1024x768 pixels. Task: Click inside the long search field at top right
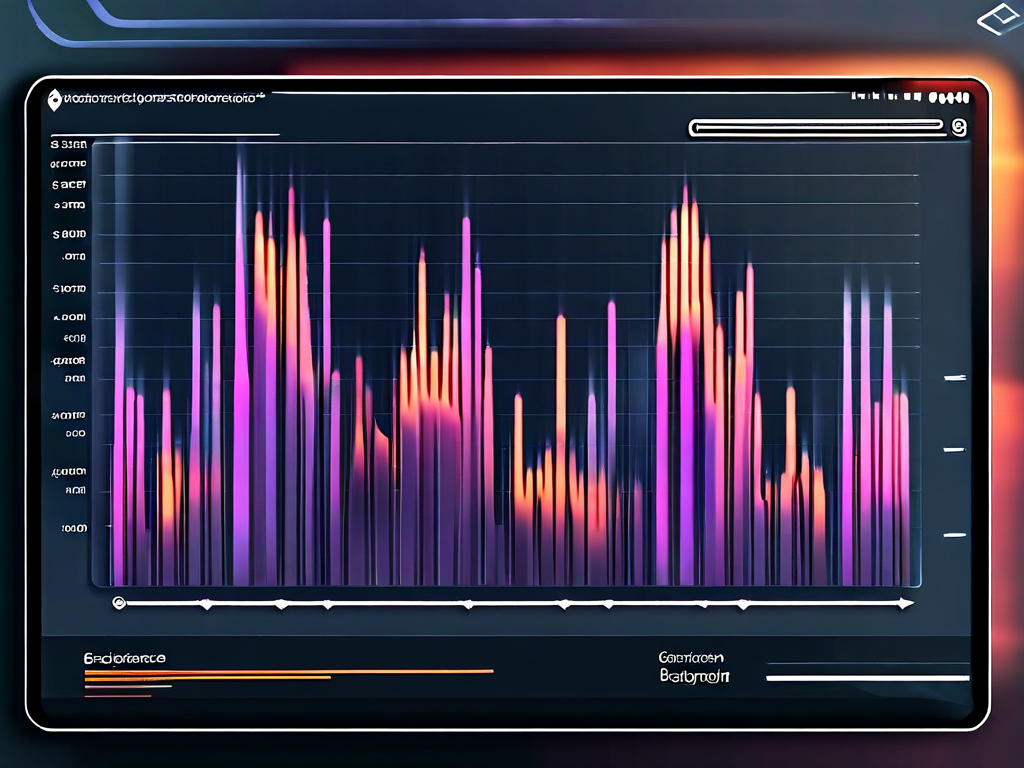pyautogui.click(x=816, y=127)
